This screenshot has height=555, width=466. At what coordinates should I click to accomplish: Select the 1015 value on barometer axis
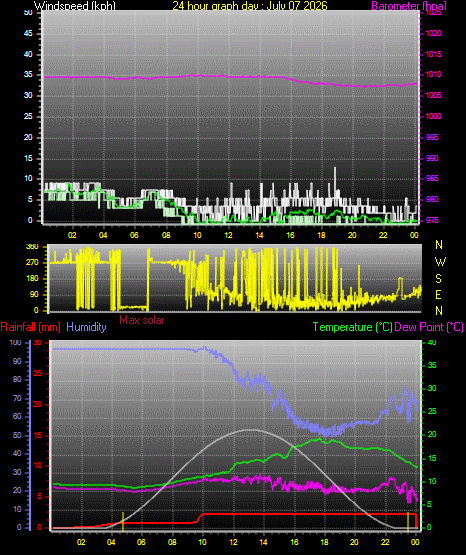pos(433,54)
